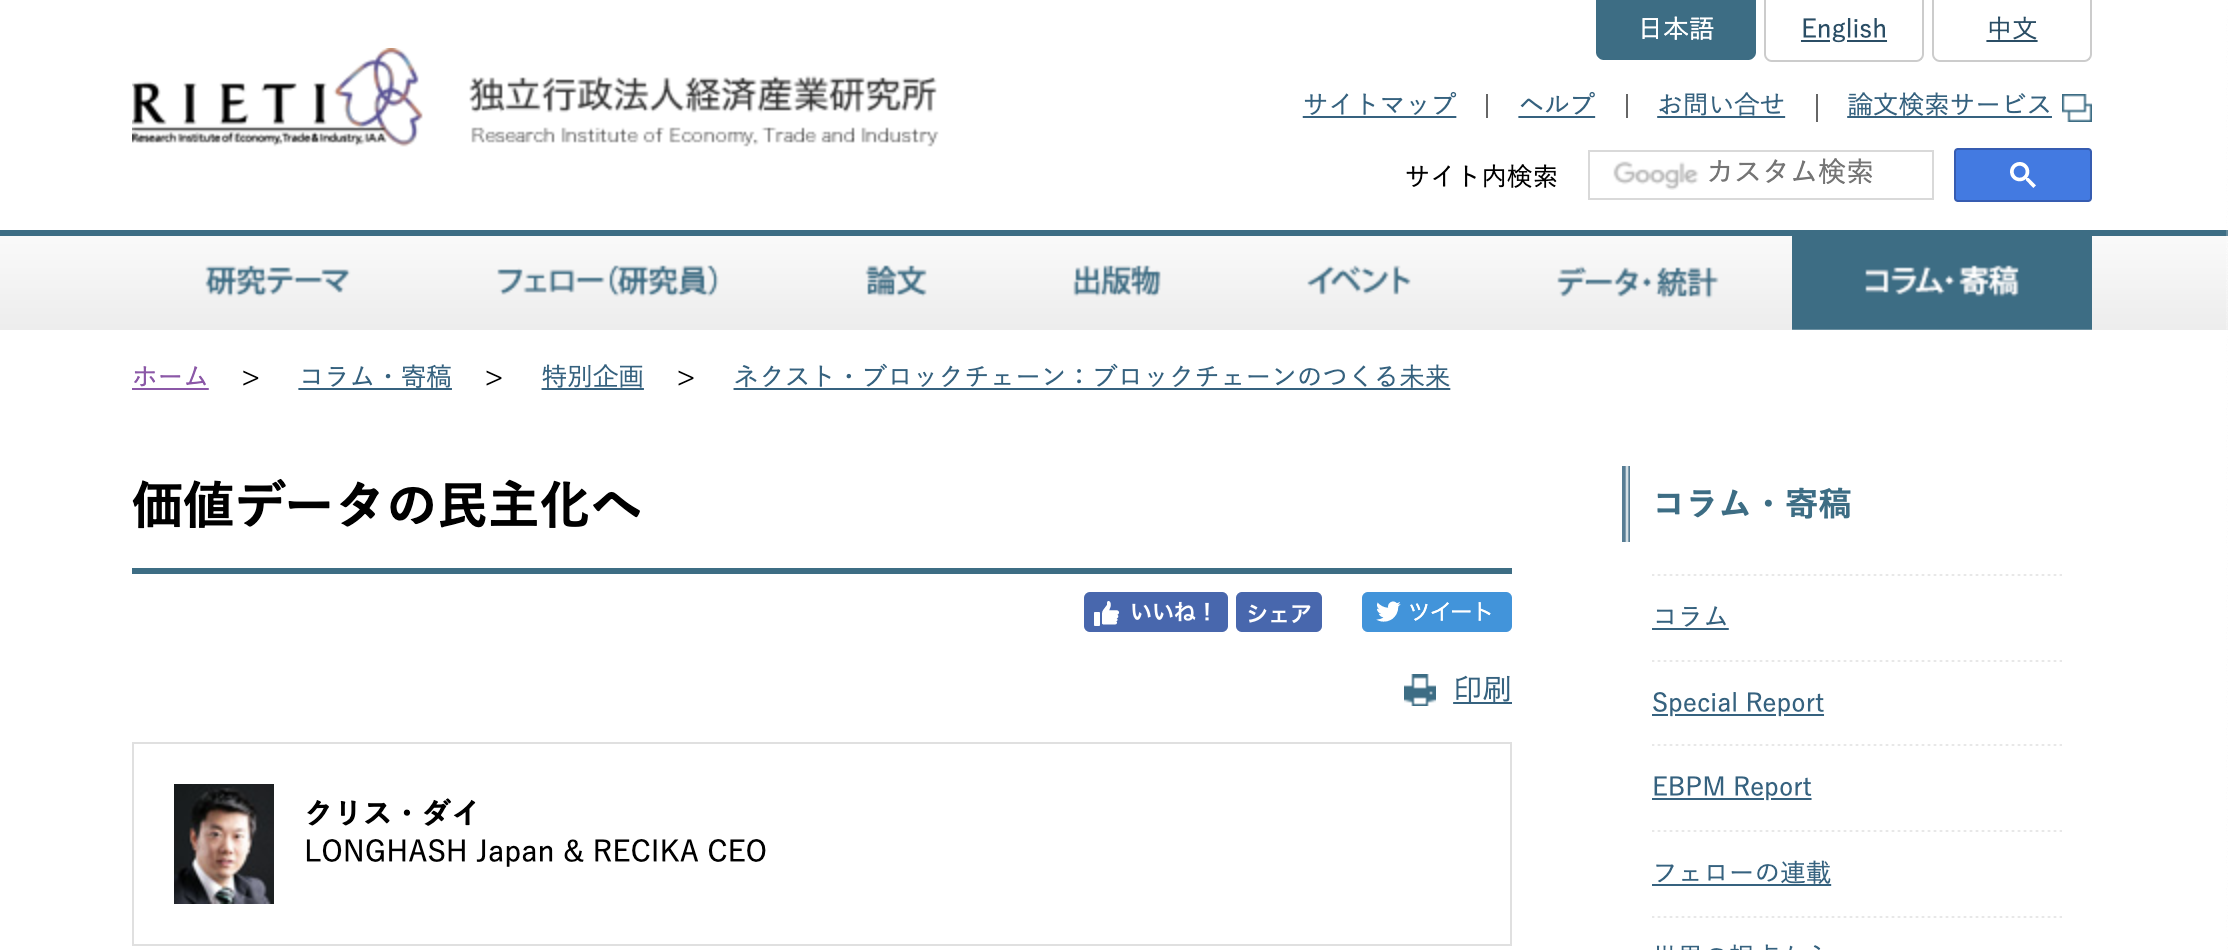Open the データ・統計 menu
Viewport: 2228px width, 950px height.
pyautogui.click(x=1636, y=282)
